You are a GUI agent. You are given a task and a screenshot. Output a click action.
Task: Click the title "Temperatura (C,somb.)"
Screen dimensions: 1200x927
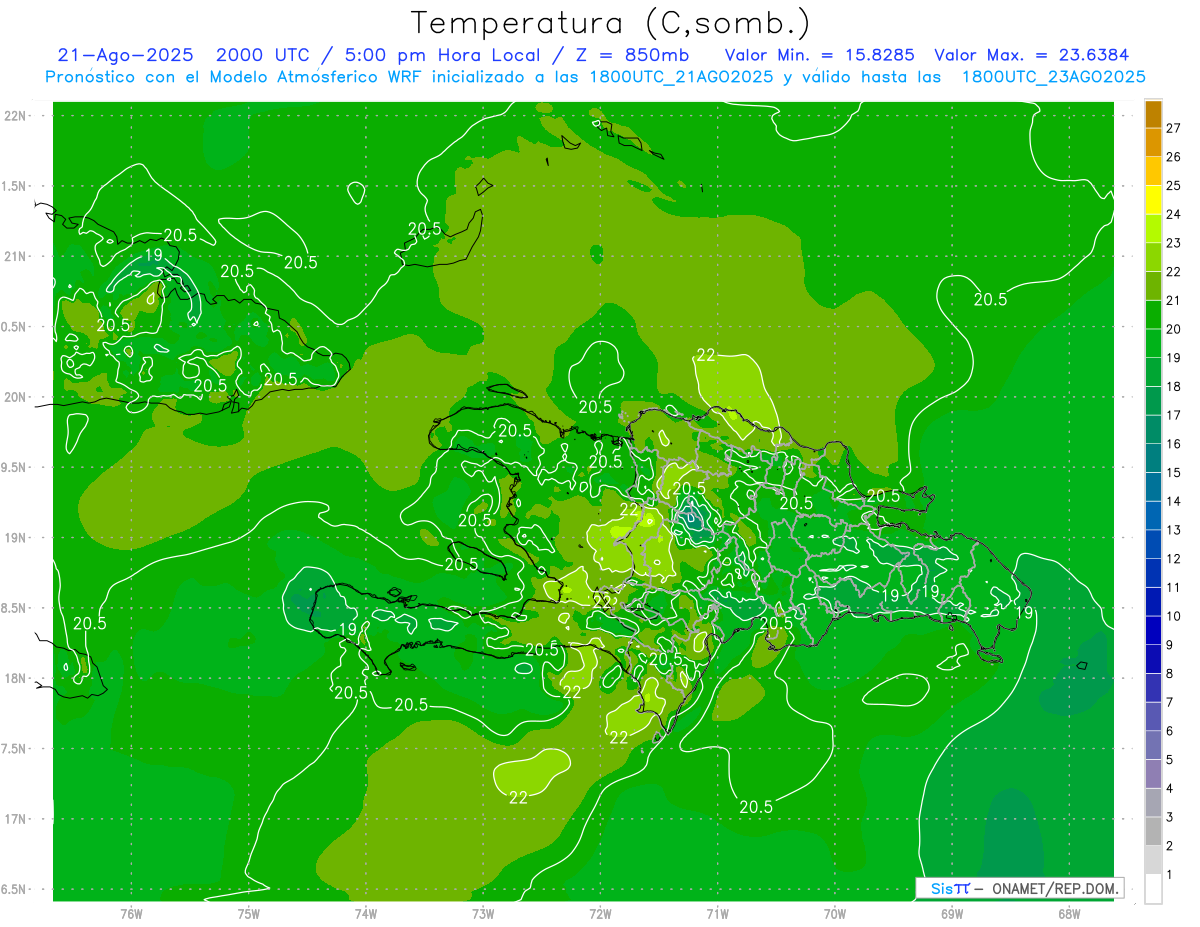tap(610, 24)
